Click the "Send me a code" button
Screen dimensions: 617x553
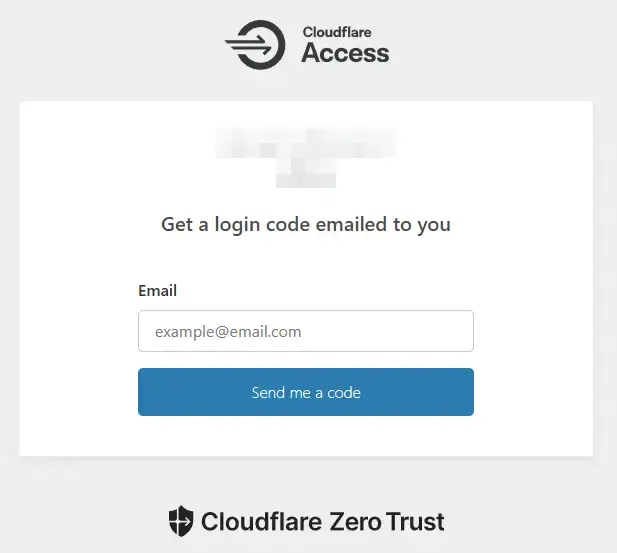click(x=306, y=392)
